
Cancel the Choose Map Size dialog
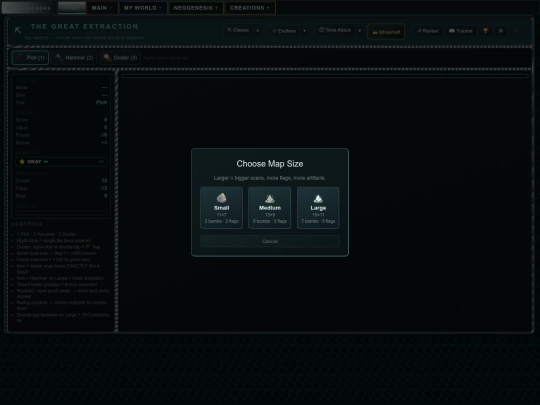click(270, 241)
